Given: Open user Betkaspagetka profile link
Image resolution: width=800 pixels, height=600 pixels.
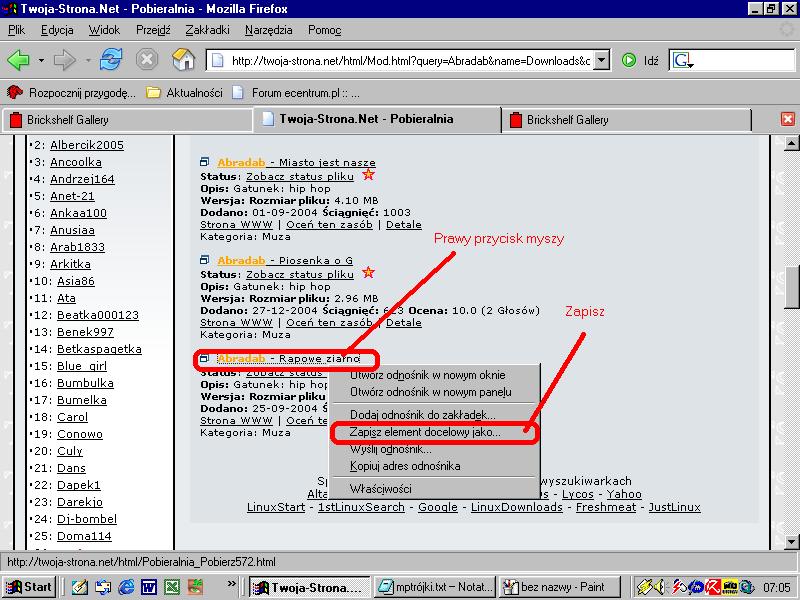Looking at the screenshot, I should [x=99, y=349].
